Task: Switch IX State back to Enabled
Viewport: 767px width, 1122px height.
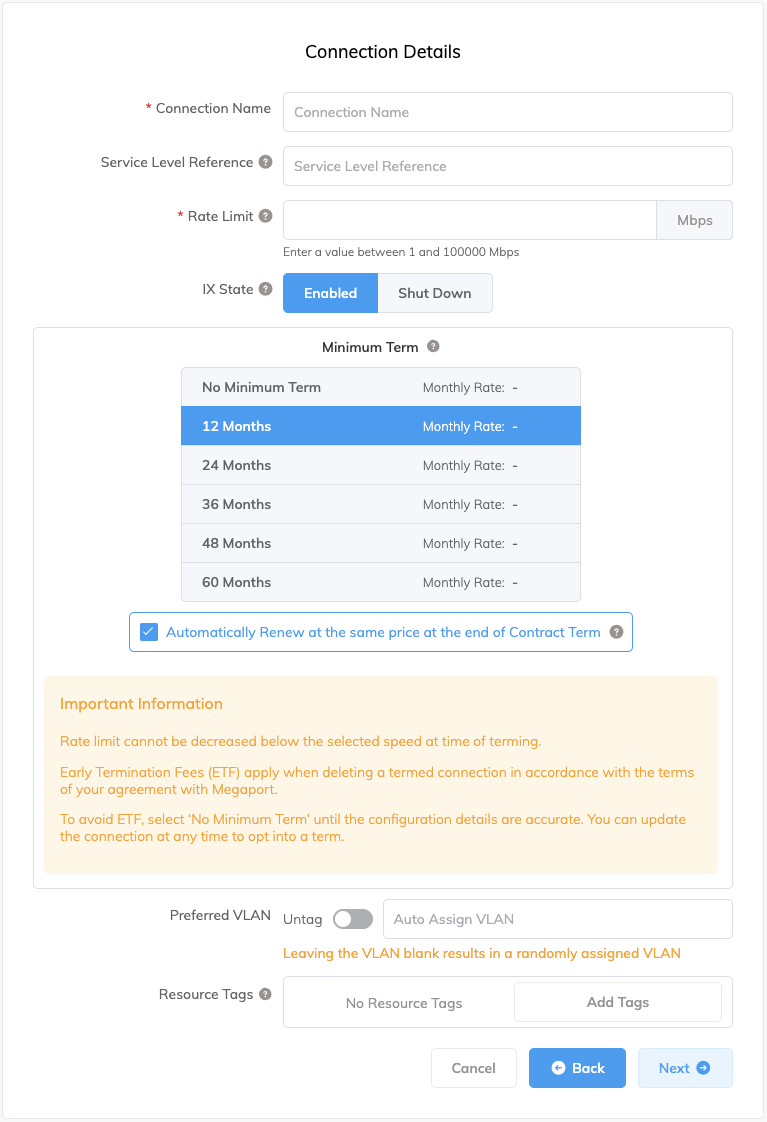Action: [330, 292]
